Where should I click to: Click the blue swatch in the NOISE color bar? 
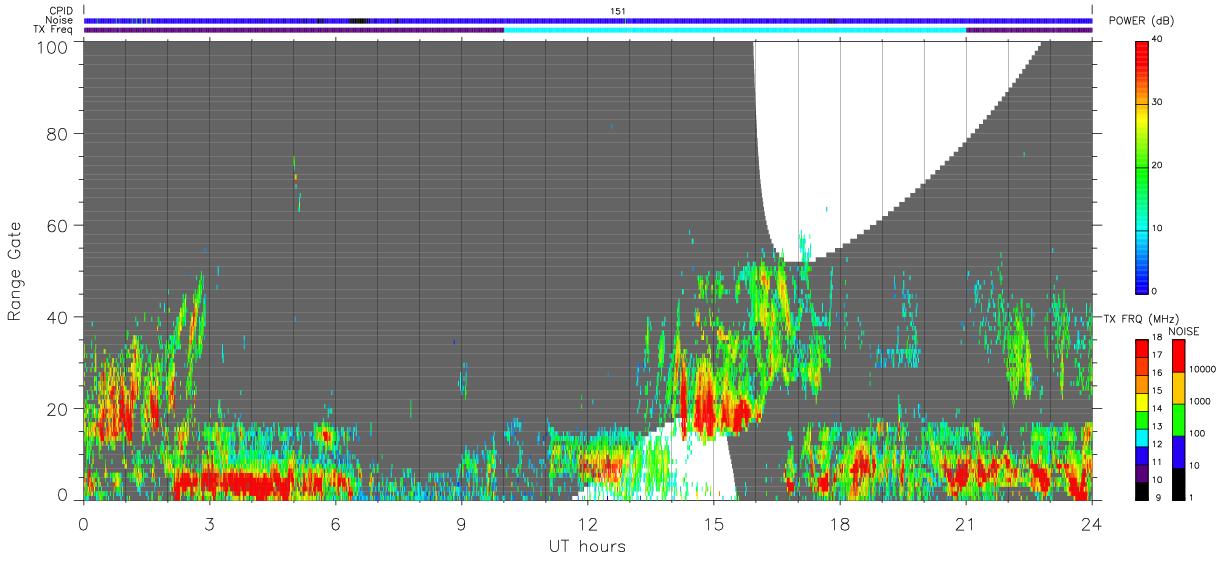point(1180,452)
